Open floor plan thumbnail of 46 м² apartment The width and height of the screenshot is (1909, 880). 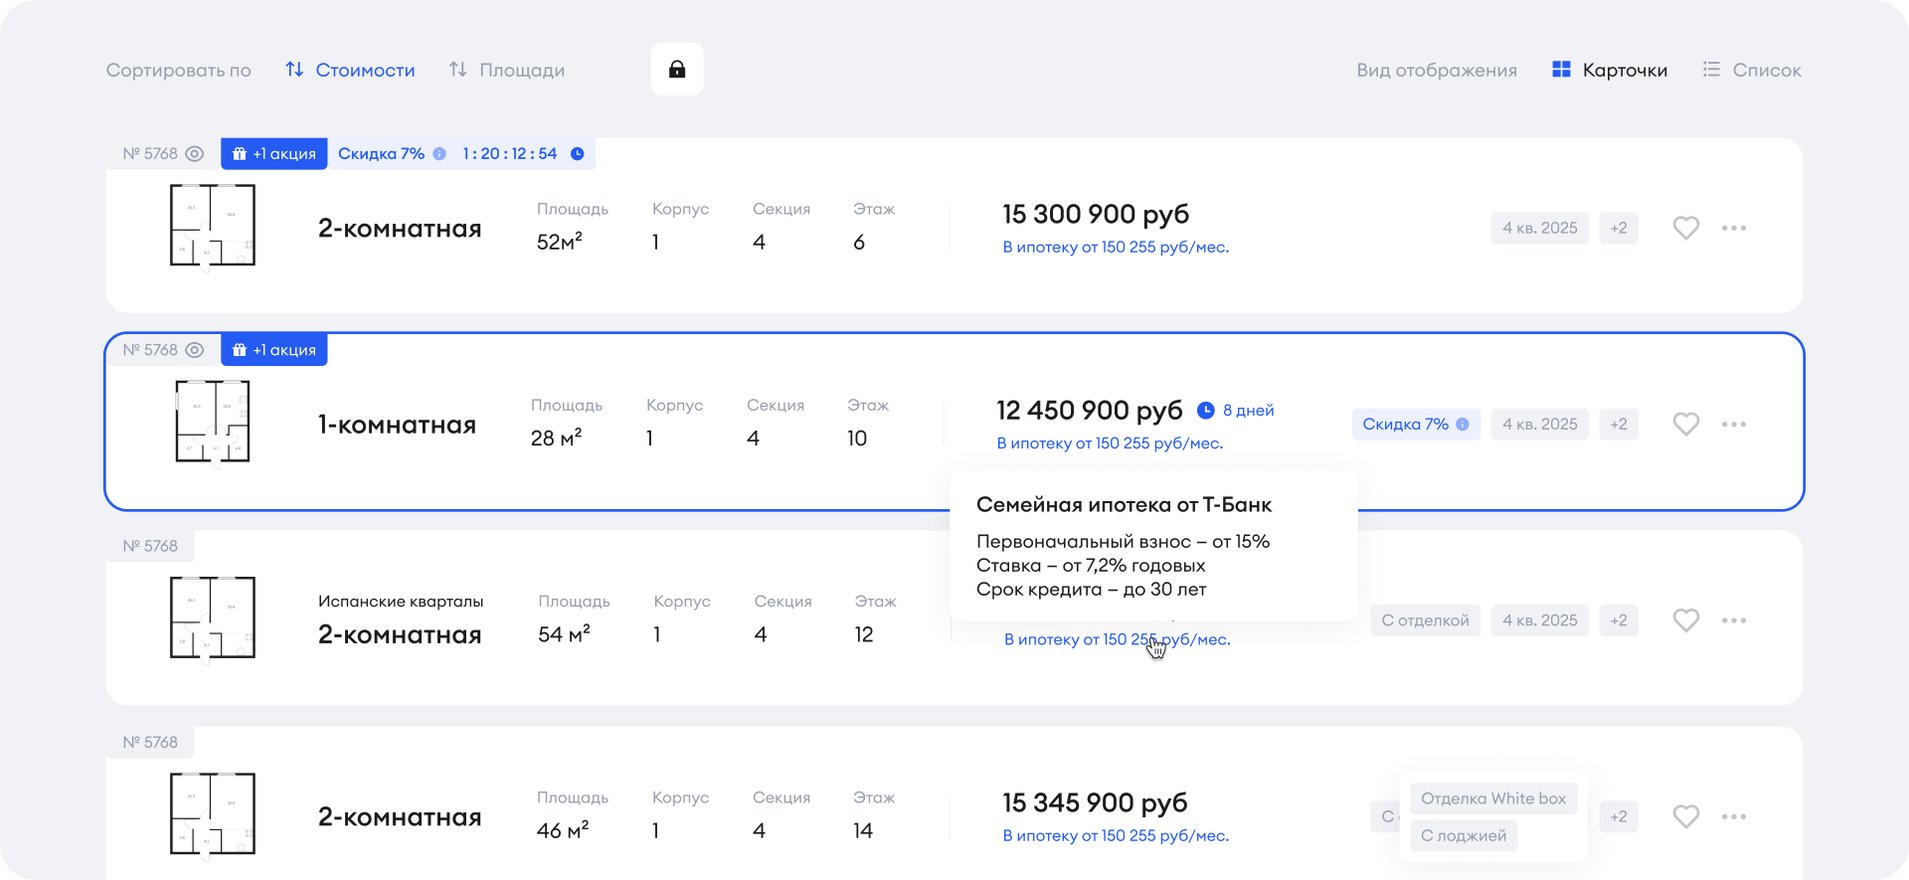212,814
